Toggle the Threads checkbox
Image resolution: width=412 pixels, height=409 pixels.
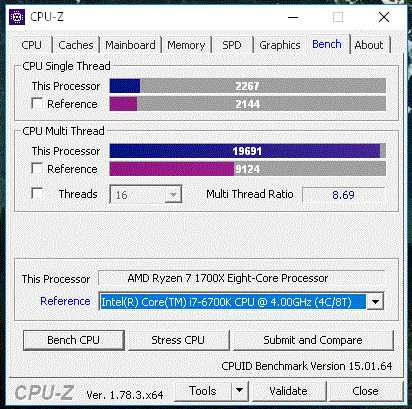tap(37, 193)
